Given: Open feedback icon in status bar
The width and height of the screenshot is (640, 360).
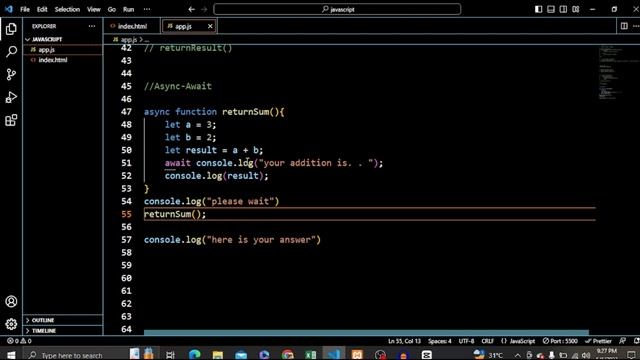Looking at the screenshot, I should 622,341.
